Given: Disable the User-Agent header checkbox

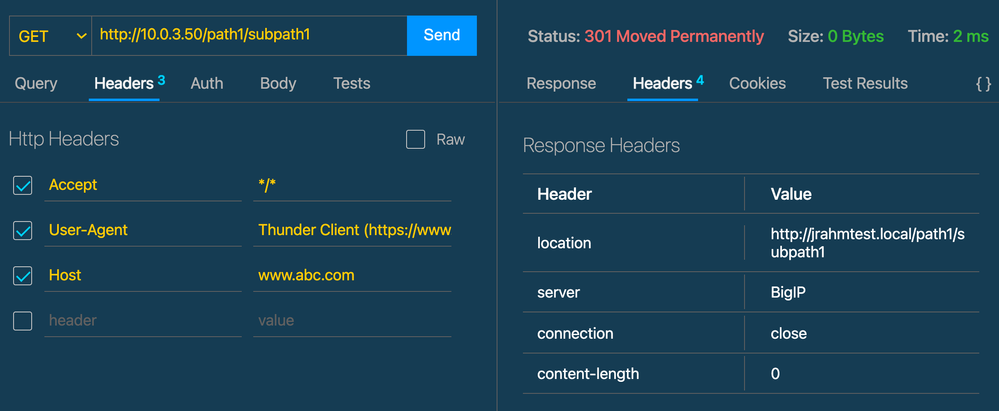Looking at the screenshot, I should click(x=23, y=230).
